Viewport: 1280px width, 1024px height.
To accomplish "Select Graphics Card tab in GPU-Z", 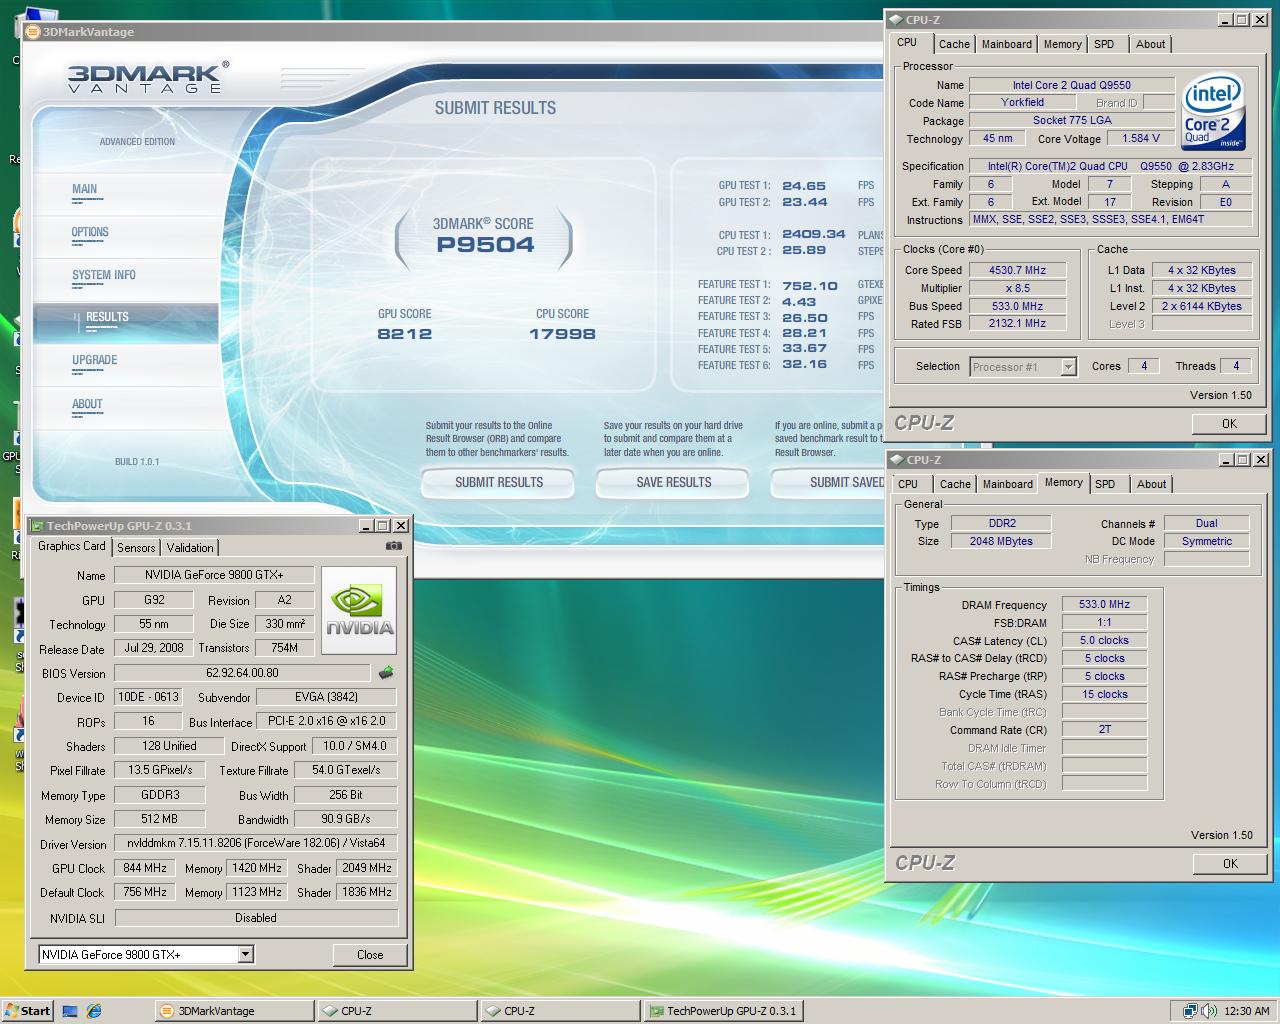I will pyautogui.click(x=71, y=546).
